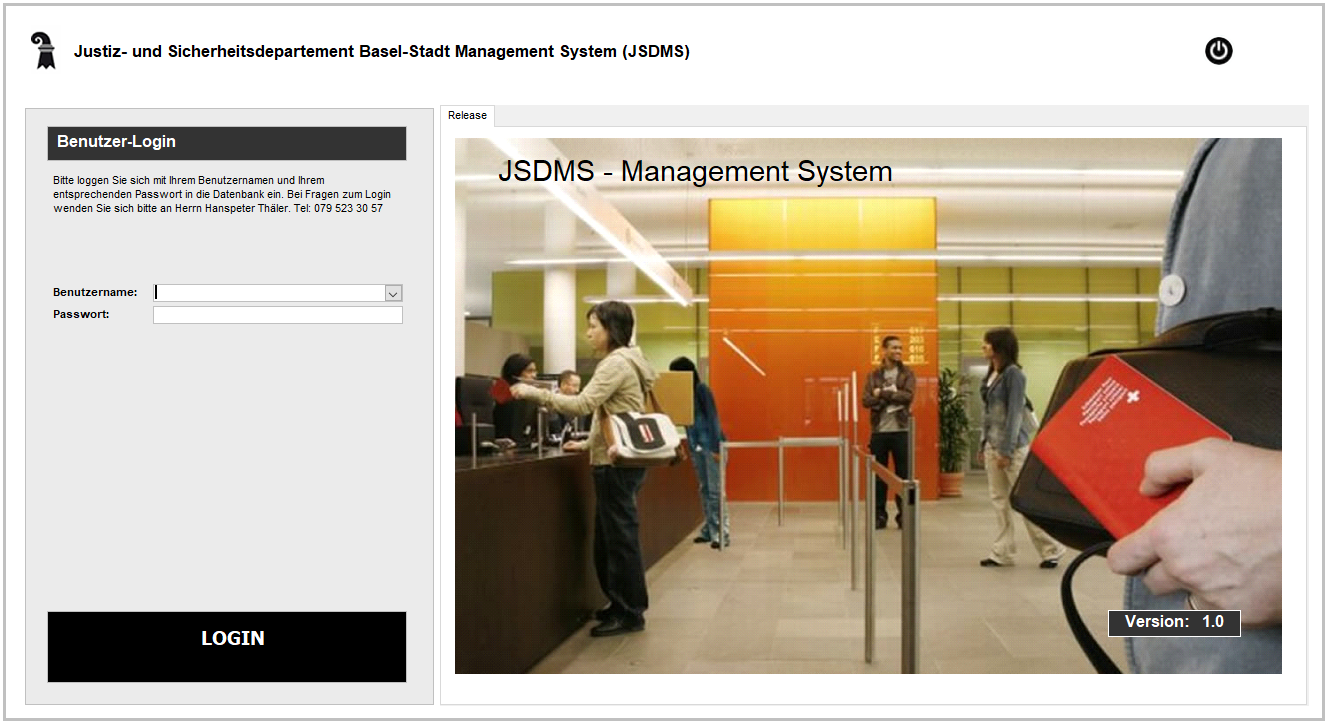Select the Benutzer-Login header bar
Image resolution: width=1330 pixels, height=727 pixels.
(226, 143)
